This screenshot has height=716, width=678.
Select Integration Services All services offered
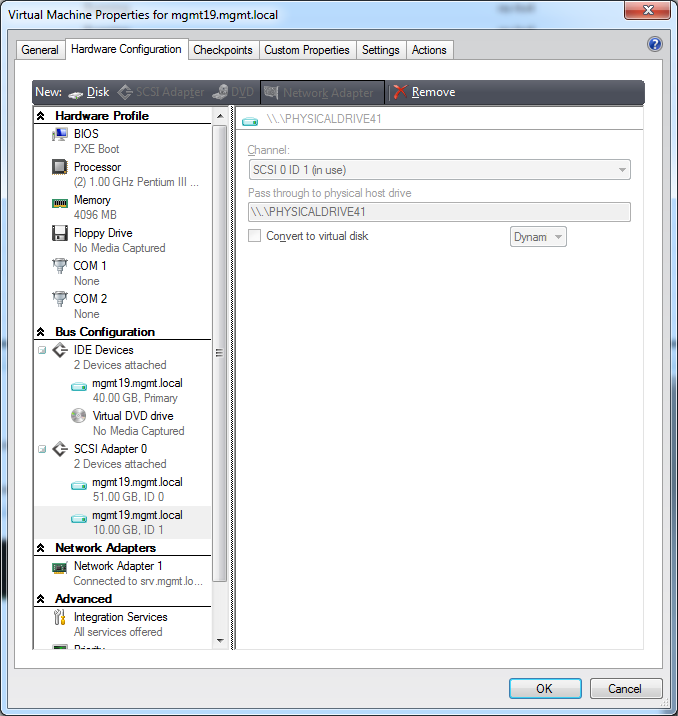(x=122, y=624)
